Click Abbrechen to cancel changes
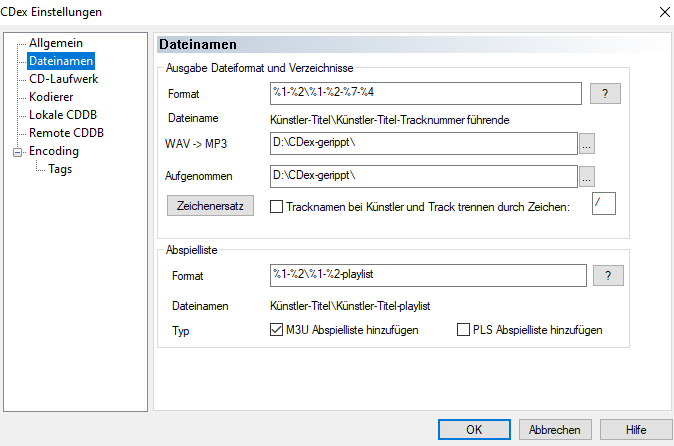The image size is (674, 446). (x=554, y=429)
